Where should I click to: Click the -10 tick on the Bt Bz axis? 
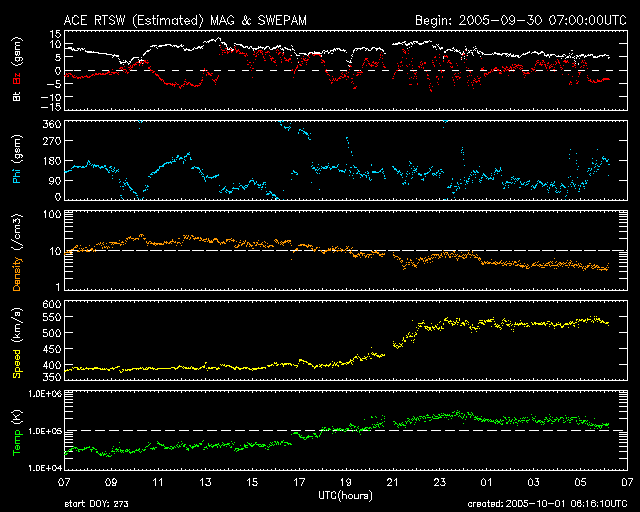pyautogui.click(x=51, y=97)
